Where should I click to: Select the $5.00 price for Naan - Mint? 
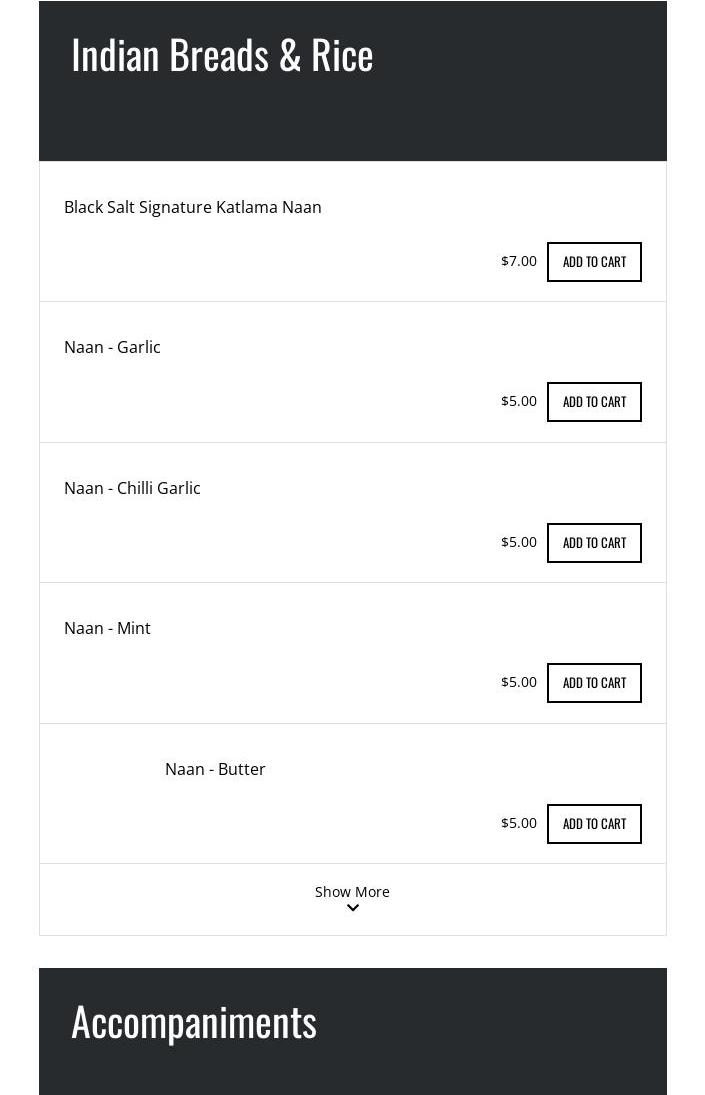click(519, 682)
